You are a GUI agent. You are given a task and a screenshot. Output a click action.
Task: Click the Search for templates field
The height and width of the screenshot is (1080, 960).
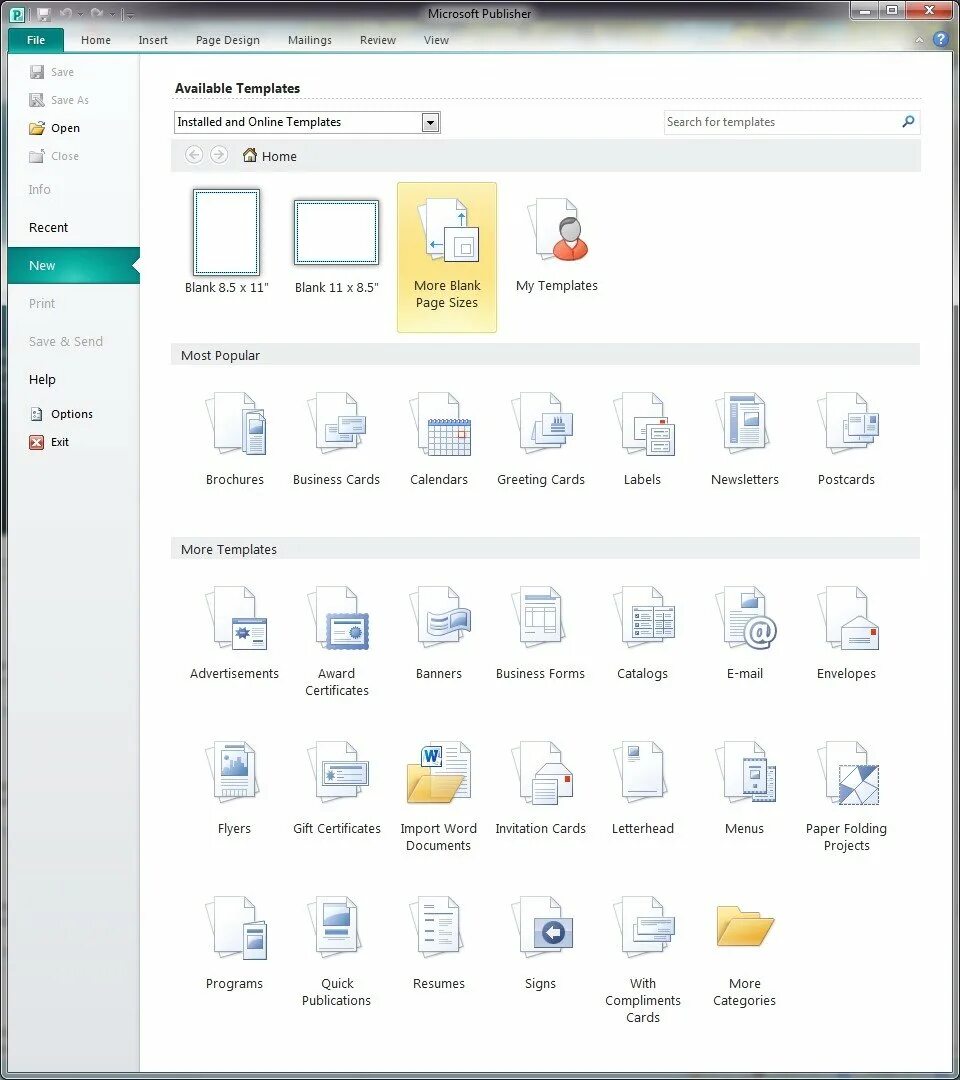tap(780, 122)
